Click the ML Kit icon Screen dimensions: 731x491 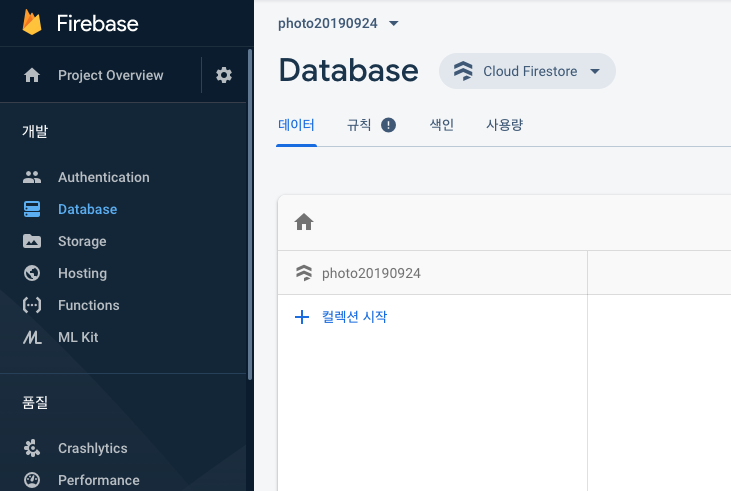(32, 337)
